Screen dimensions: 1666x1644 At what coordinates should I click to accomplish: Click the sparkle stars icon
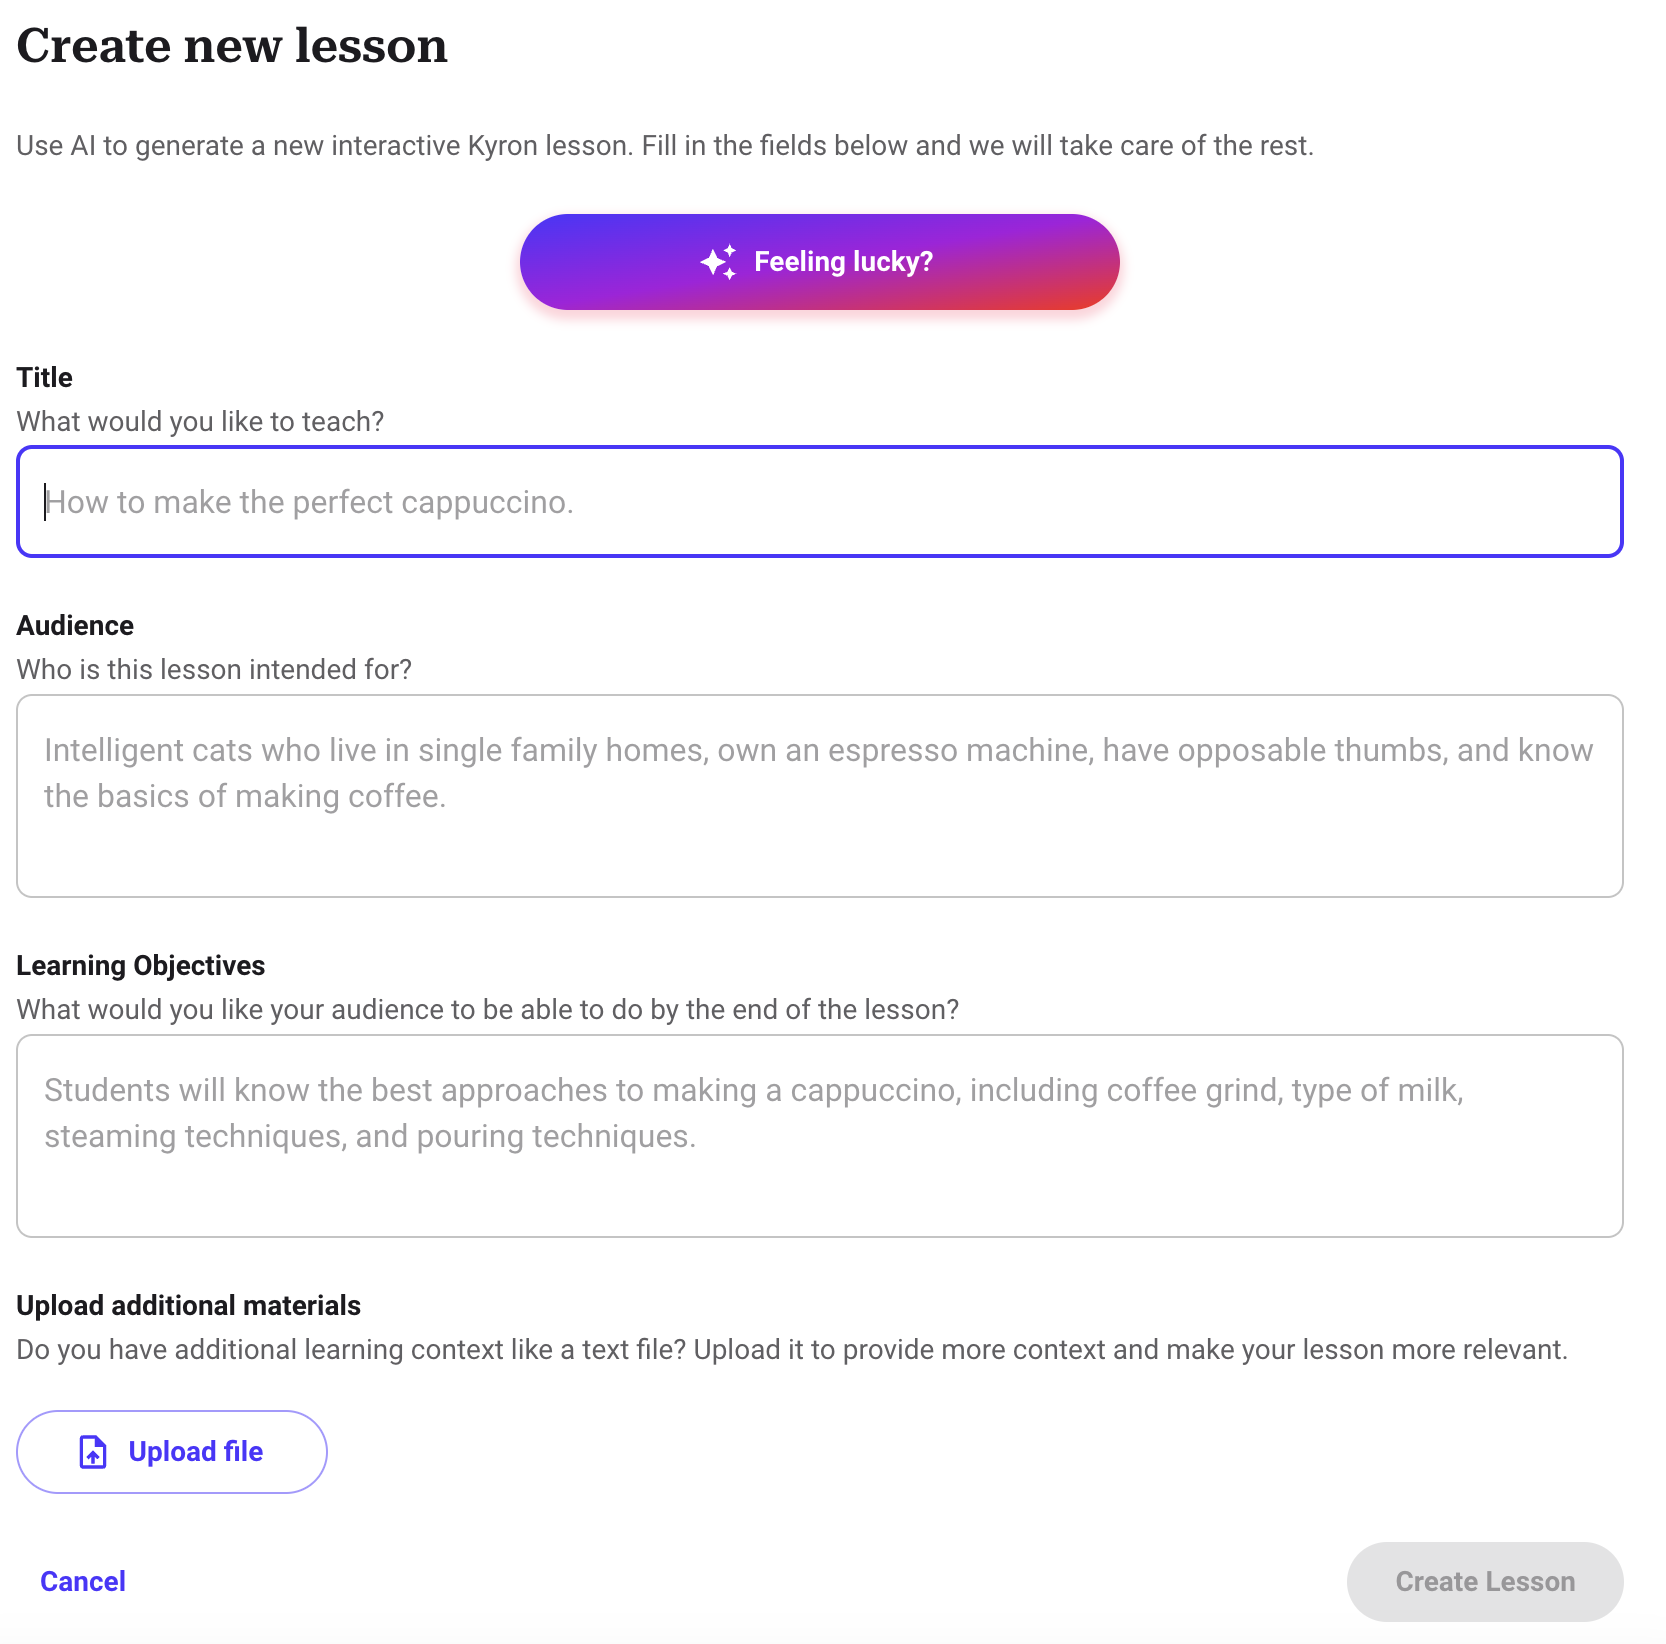718,262
